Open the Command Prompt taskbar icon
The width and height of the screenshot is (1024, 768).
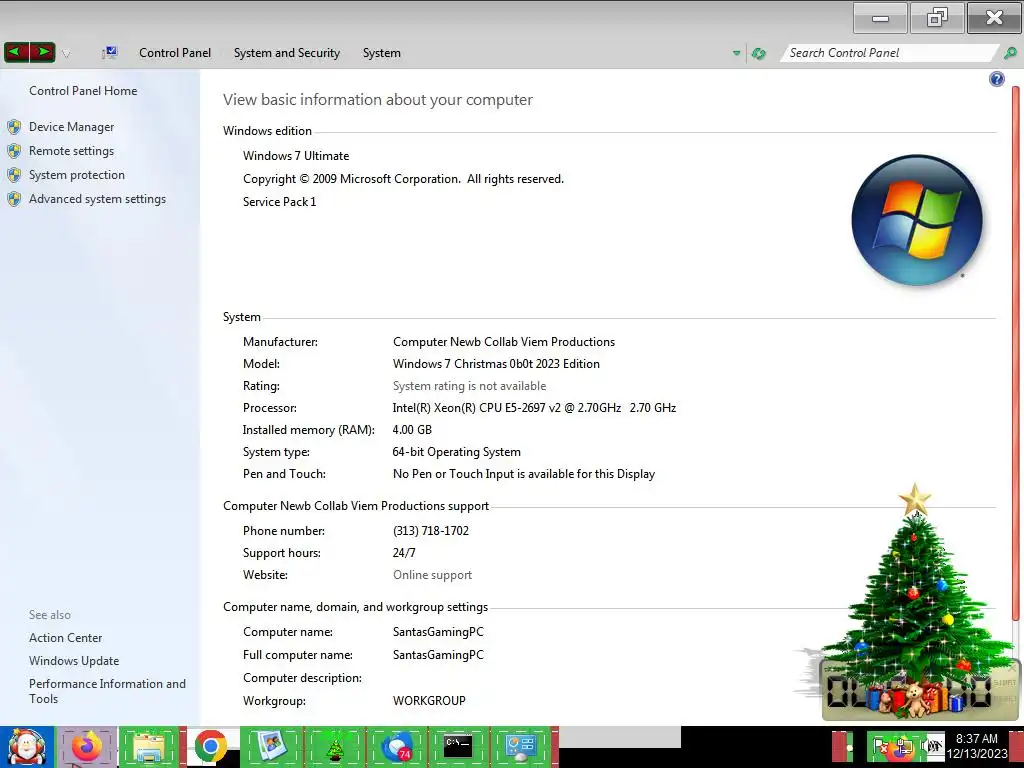(458, 747)
